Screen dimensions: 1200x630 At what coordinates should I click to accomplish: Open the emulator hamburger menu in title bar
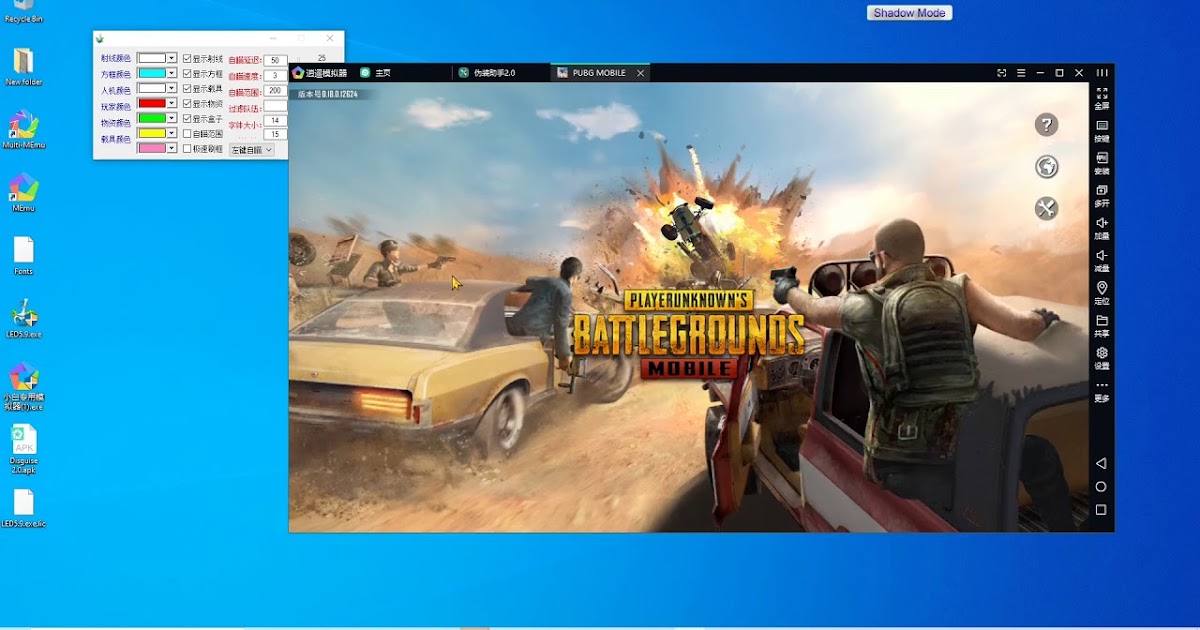(1021, 73)
